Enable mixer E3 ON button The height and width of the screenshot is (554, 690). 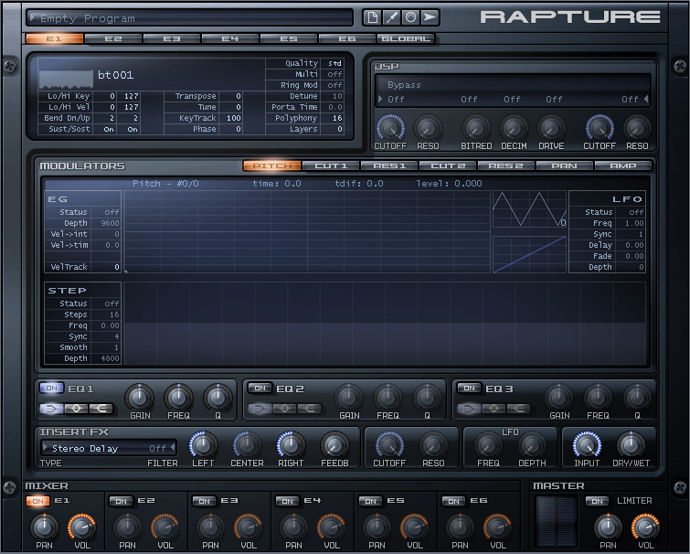click(204, 501)
